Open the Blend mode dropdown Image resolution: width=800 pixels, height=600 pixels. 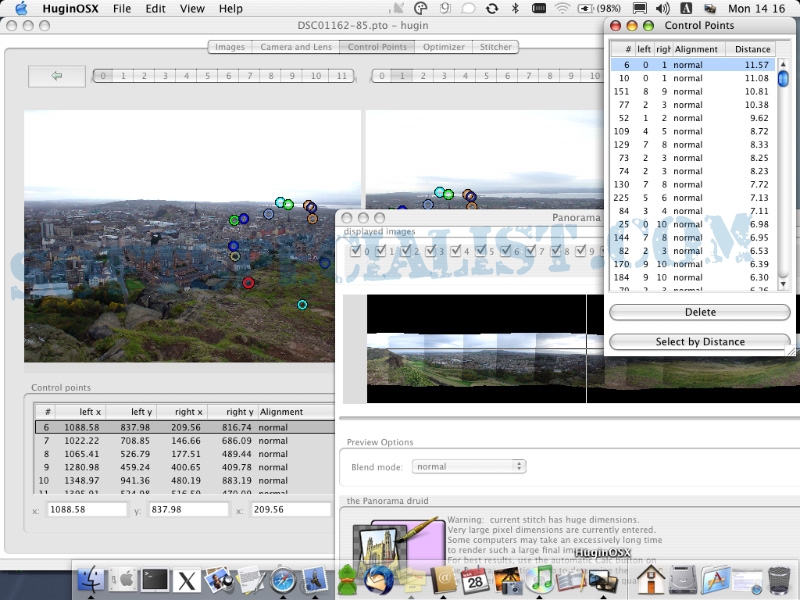469,466
